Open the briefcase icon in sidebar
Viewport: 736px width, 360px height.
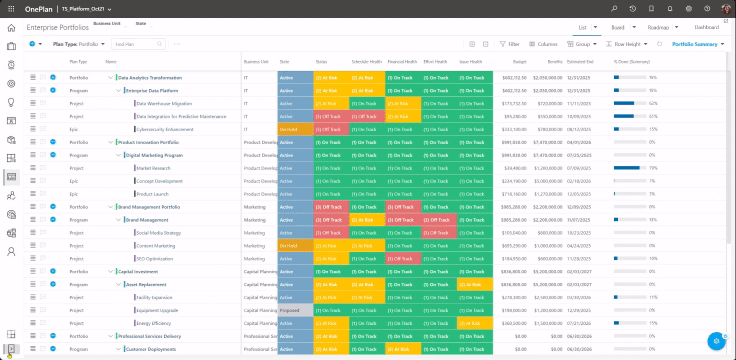click(x=11, y=46)
